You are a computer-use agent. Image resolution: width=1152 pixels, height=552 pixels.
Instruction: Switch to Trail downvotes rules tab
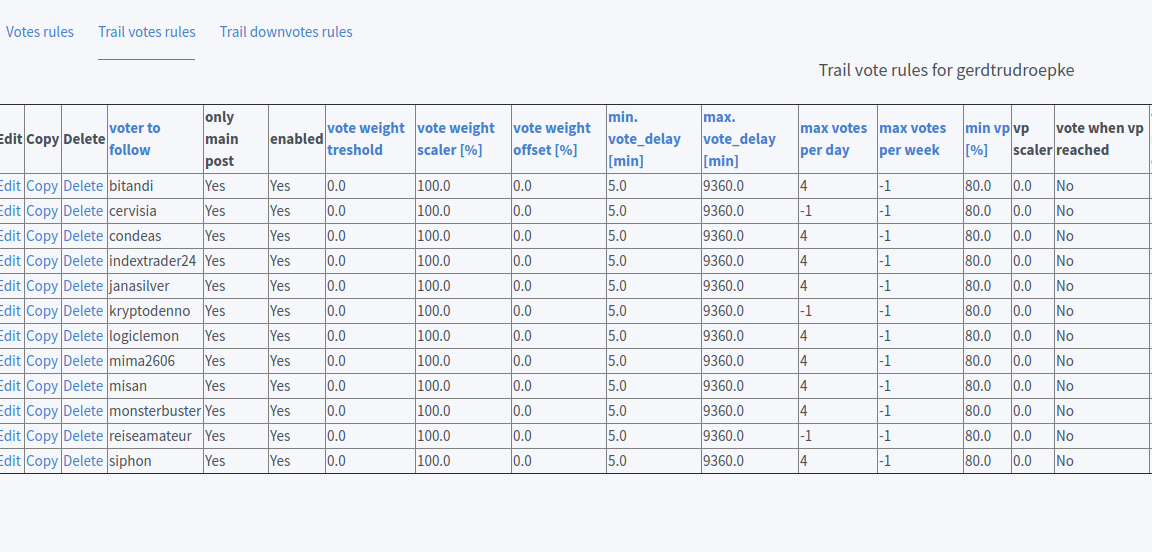[286, 32]
